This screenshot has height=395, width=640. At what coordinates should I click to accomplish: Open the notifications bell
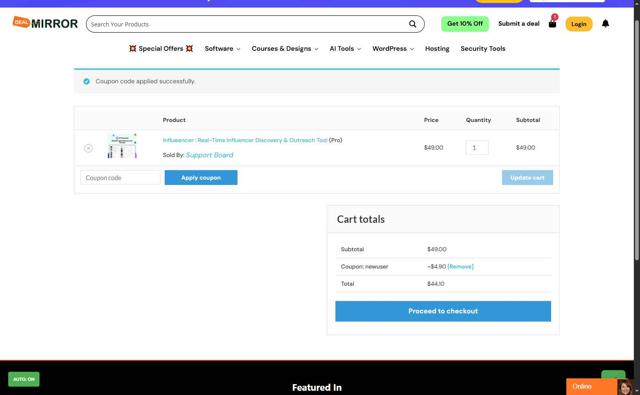(x=605, y=24)
